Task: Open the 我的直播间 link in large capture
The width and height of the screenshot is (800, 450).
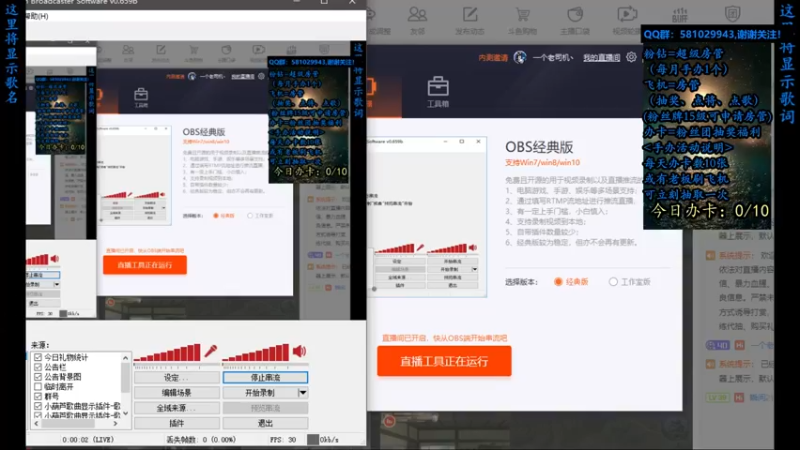Action: 602,57
